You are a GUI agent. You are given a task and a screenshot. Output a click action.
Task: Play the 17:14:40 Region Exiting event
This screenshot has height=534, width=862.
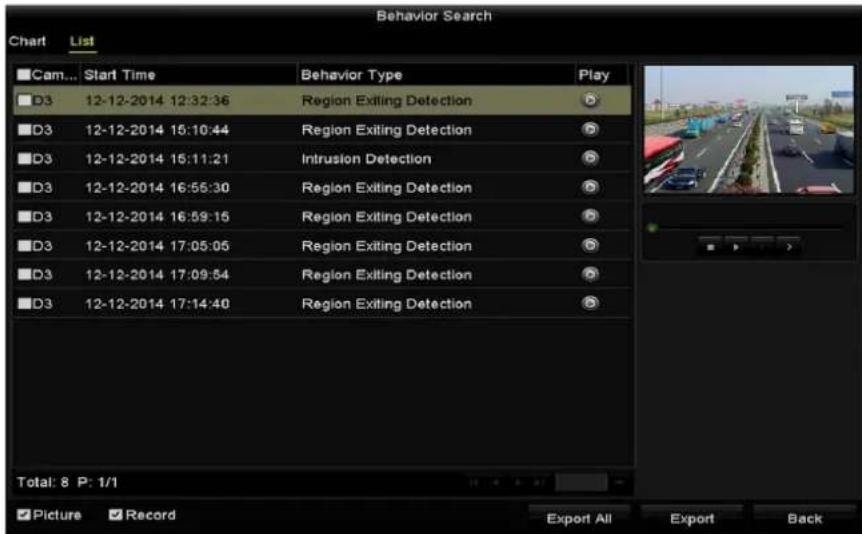click(590, 303)
